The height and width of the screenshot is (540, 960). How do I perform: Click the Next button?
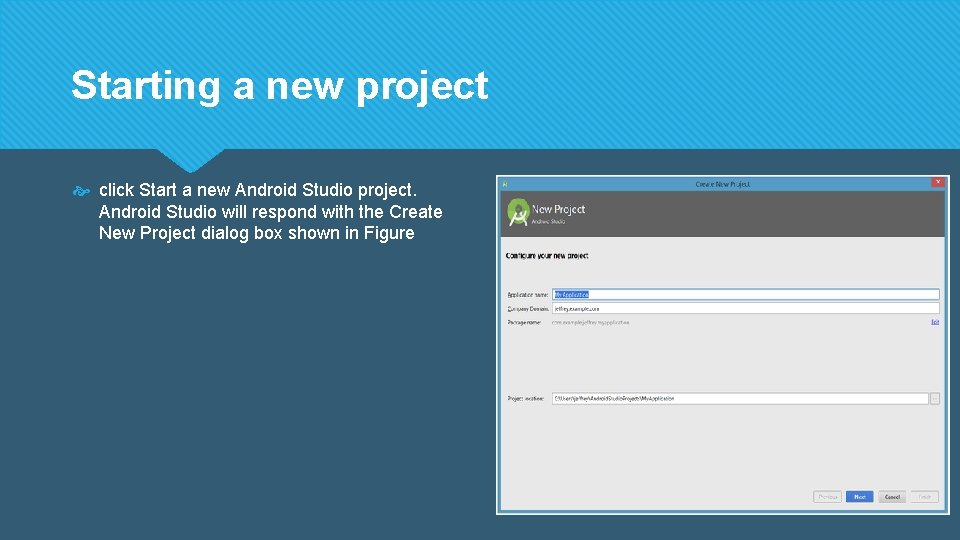click(x=860, y=497)
